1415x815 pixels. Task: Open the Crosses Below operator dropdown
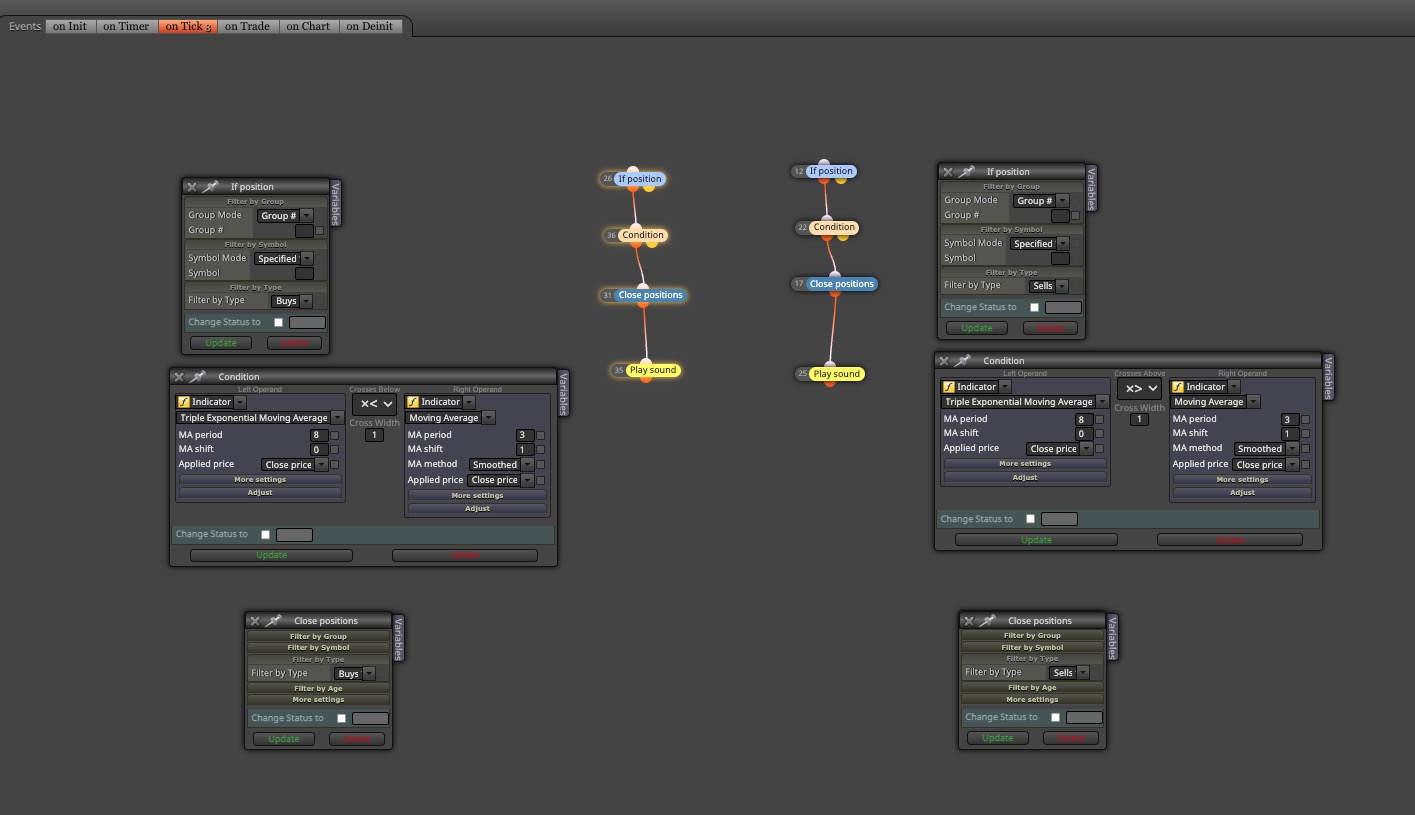coord(376,404)
